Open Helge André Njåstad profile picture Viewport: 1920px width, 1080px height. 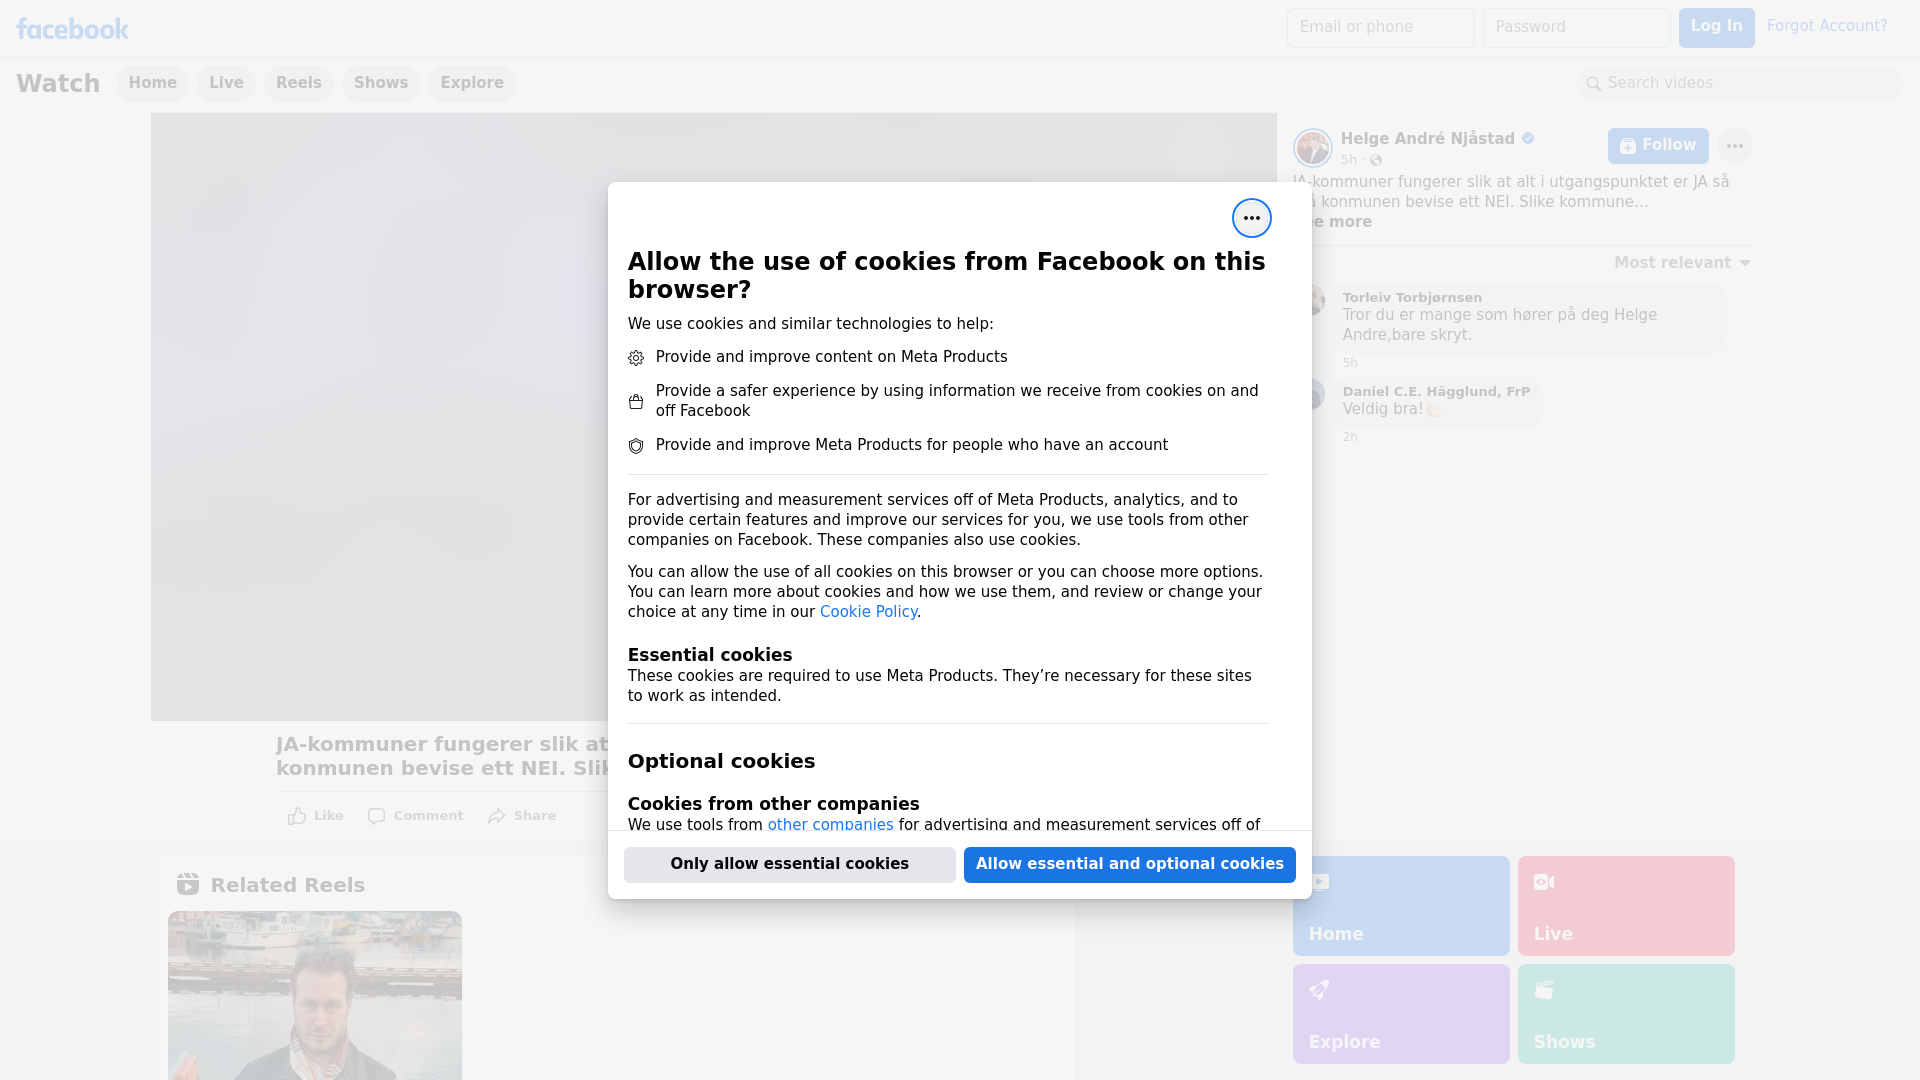tap(1312, 148)
